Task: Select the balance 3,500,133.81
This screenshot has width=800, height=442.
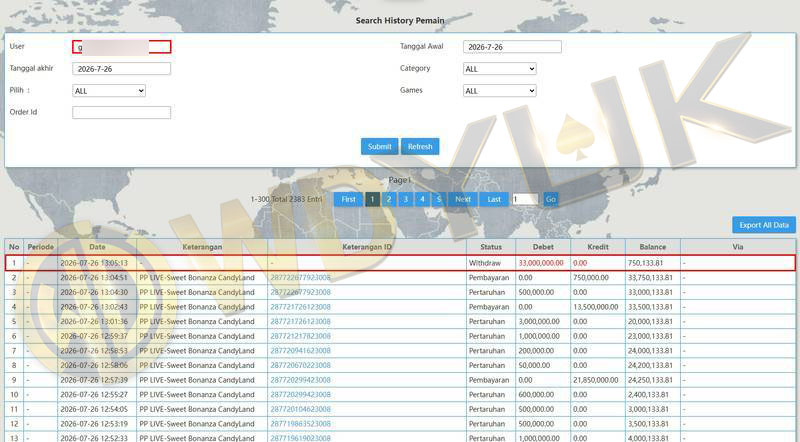Action: point(648,424)
